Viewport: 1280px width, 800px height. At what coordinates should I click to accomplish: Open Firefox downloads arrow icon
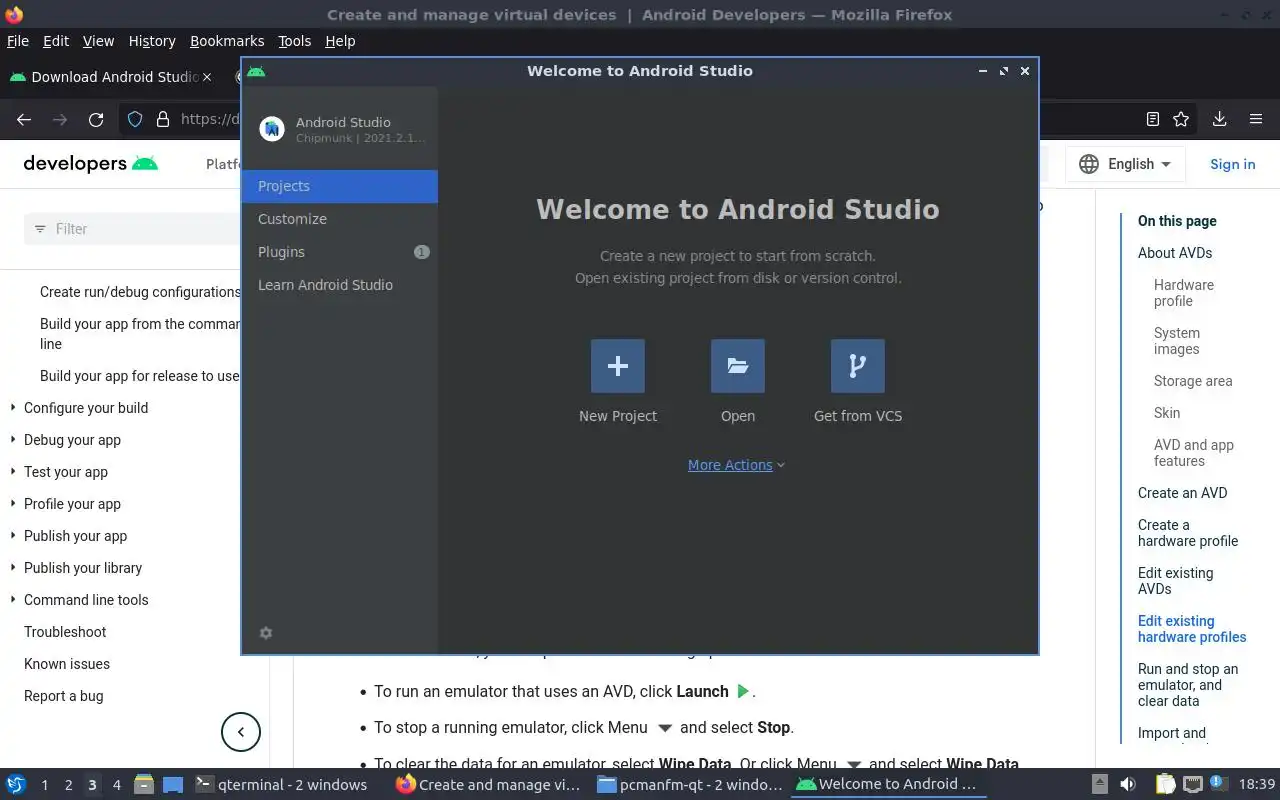[1219, 119]
